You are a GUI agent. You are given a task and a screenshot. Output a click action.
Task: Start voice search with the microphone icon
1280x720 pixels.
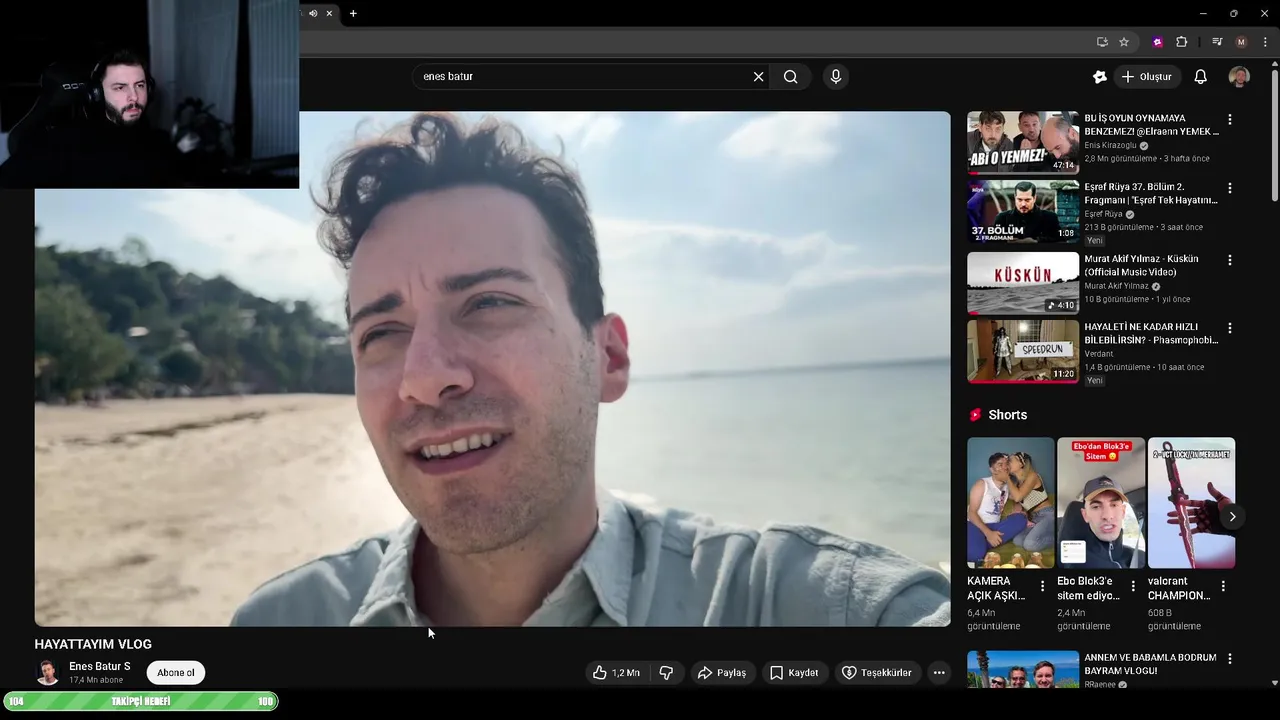click(x=836, y=77)
